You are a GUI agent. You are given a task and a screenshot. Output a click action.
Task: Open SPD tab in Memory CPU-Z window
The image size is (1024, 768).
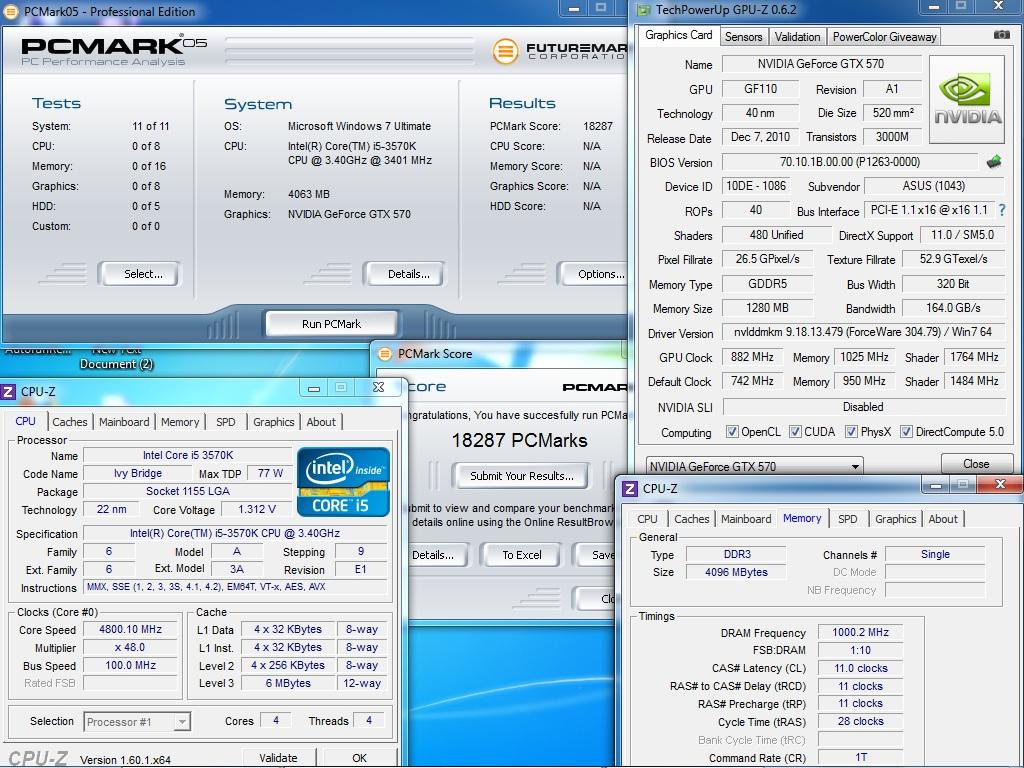click(848, 519)
